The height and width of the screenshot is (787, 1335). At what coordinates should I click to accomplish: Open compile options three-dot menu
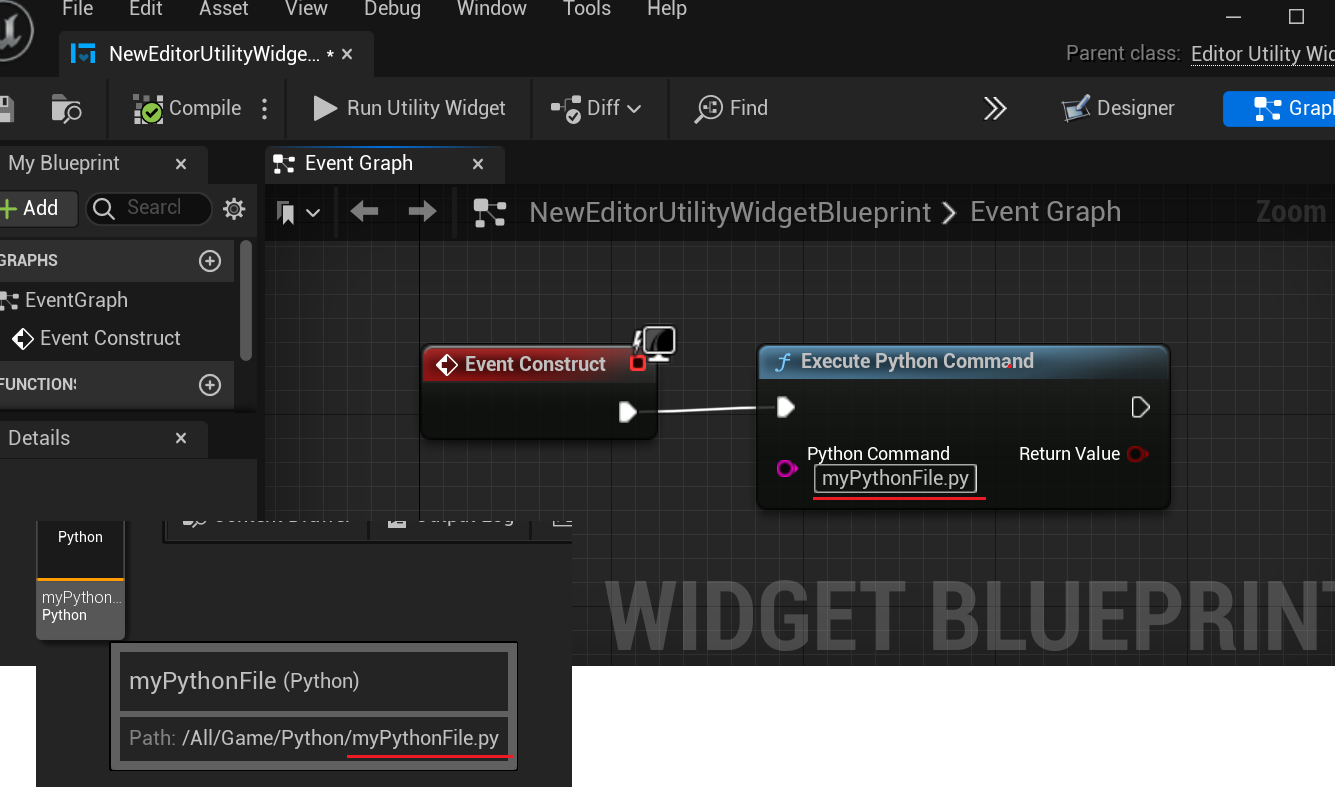[x=265, y=108]
